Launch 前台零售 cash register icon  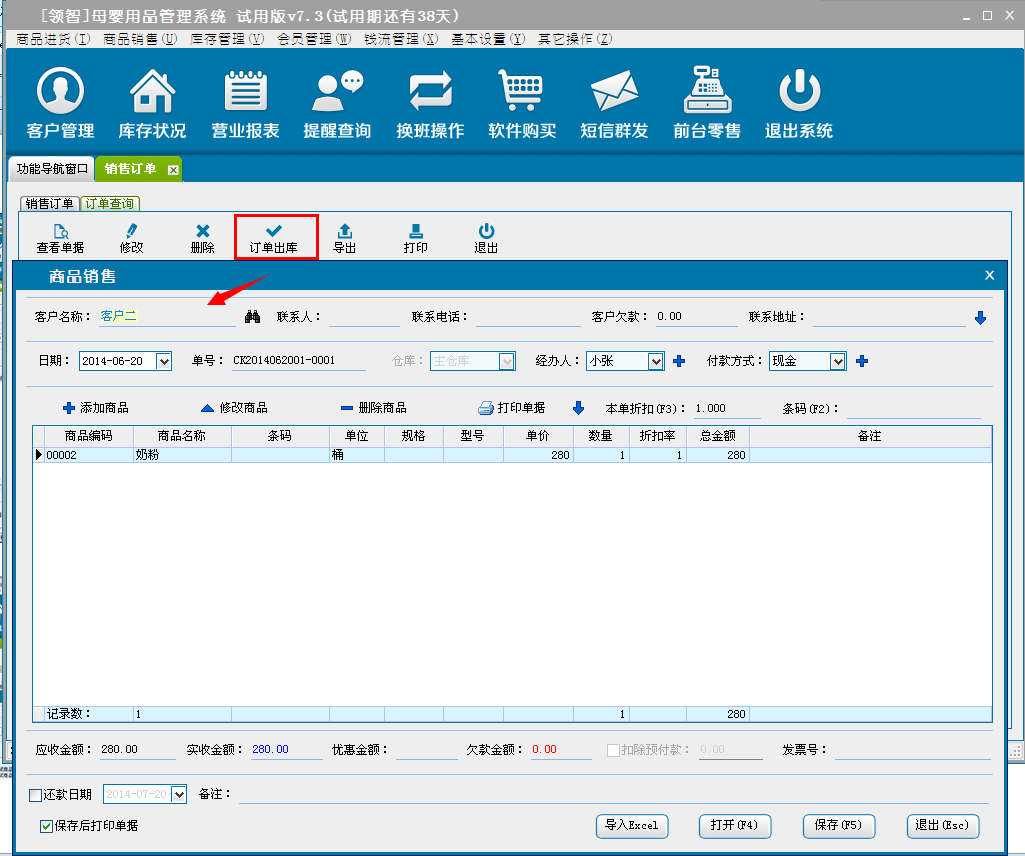coord(707,104)
